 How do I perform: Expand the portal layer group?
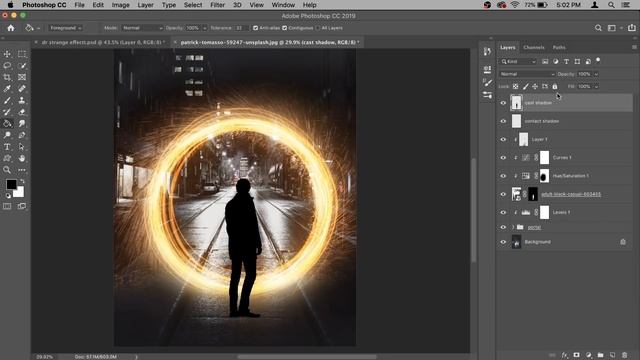click(513, 227)
